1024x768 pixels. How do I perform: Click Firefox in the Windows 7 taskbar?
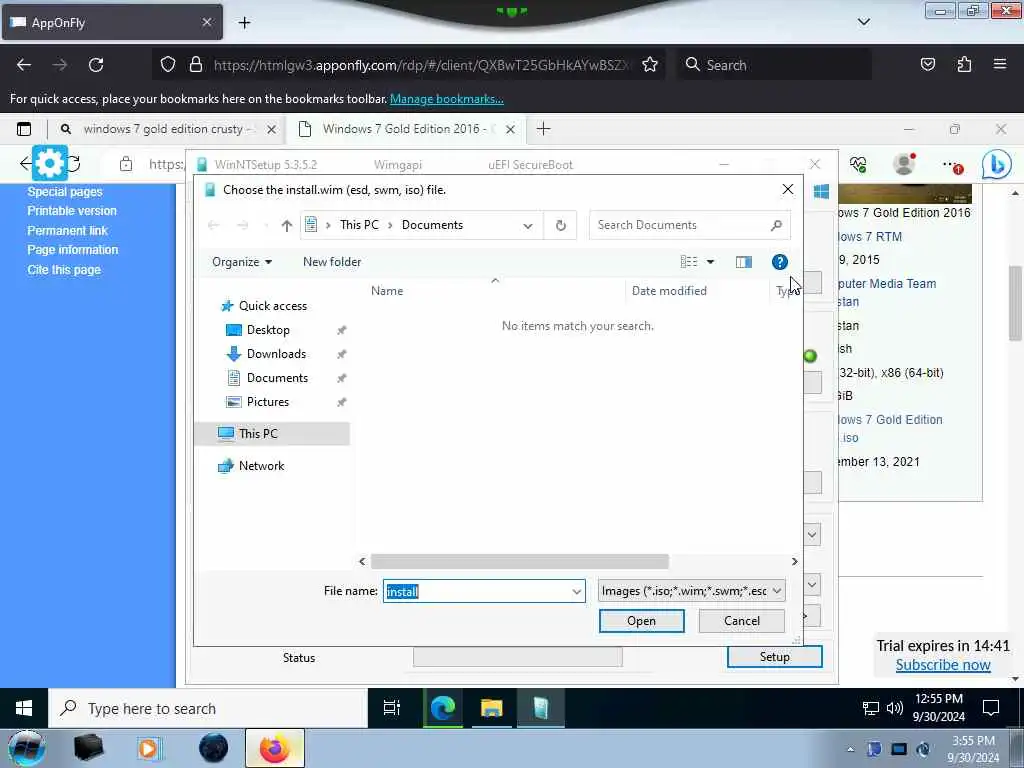[275, 748]
